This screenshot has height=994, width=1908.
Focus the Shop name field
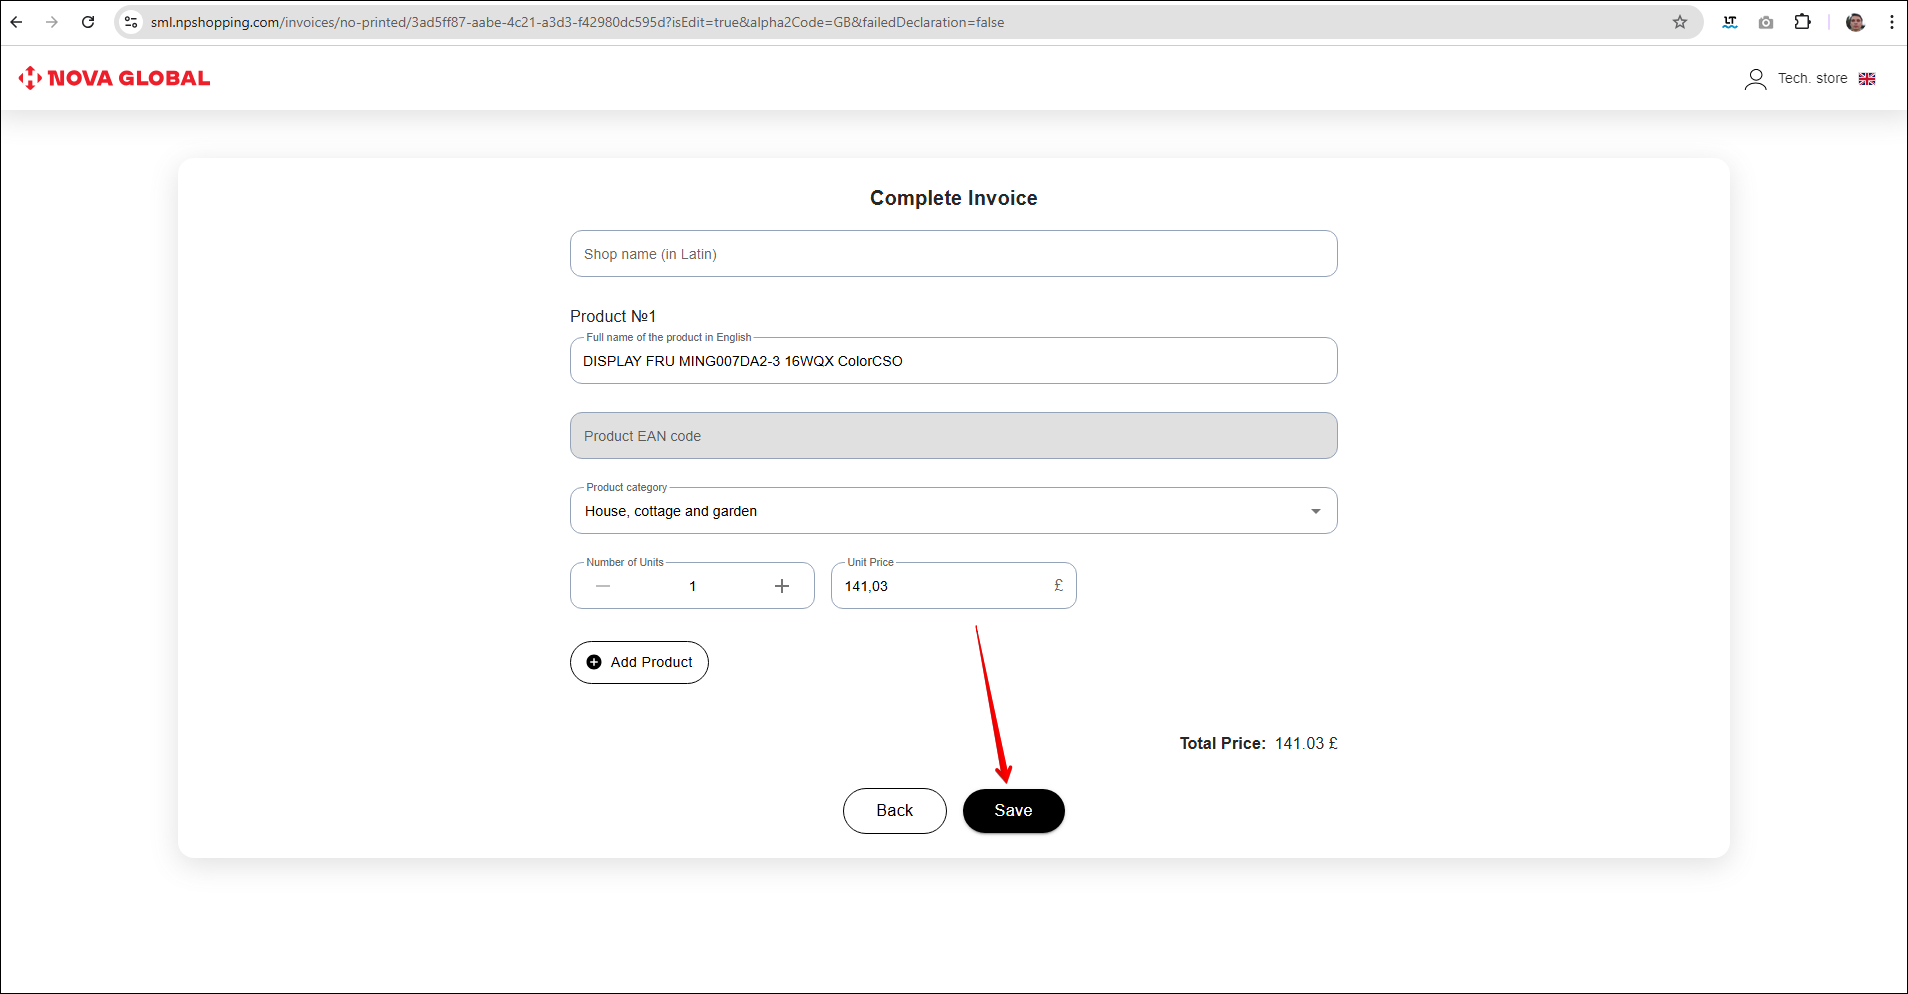tap(953, 254)
